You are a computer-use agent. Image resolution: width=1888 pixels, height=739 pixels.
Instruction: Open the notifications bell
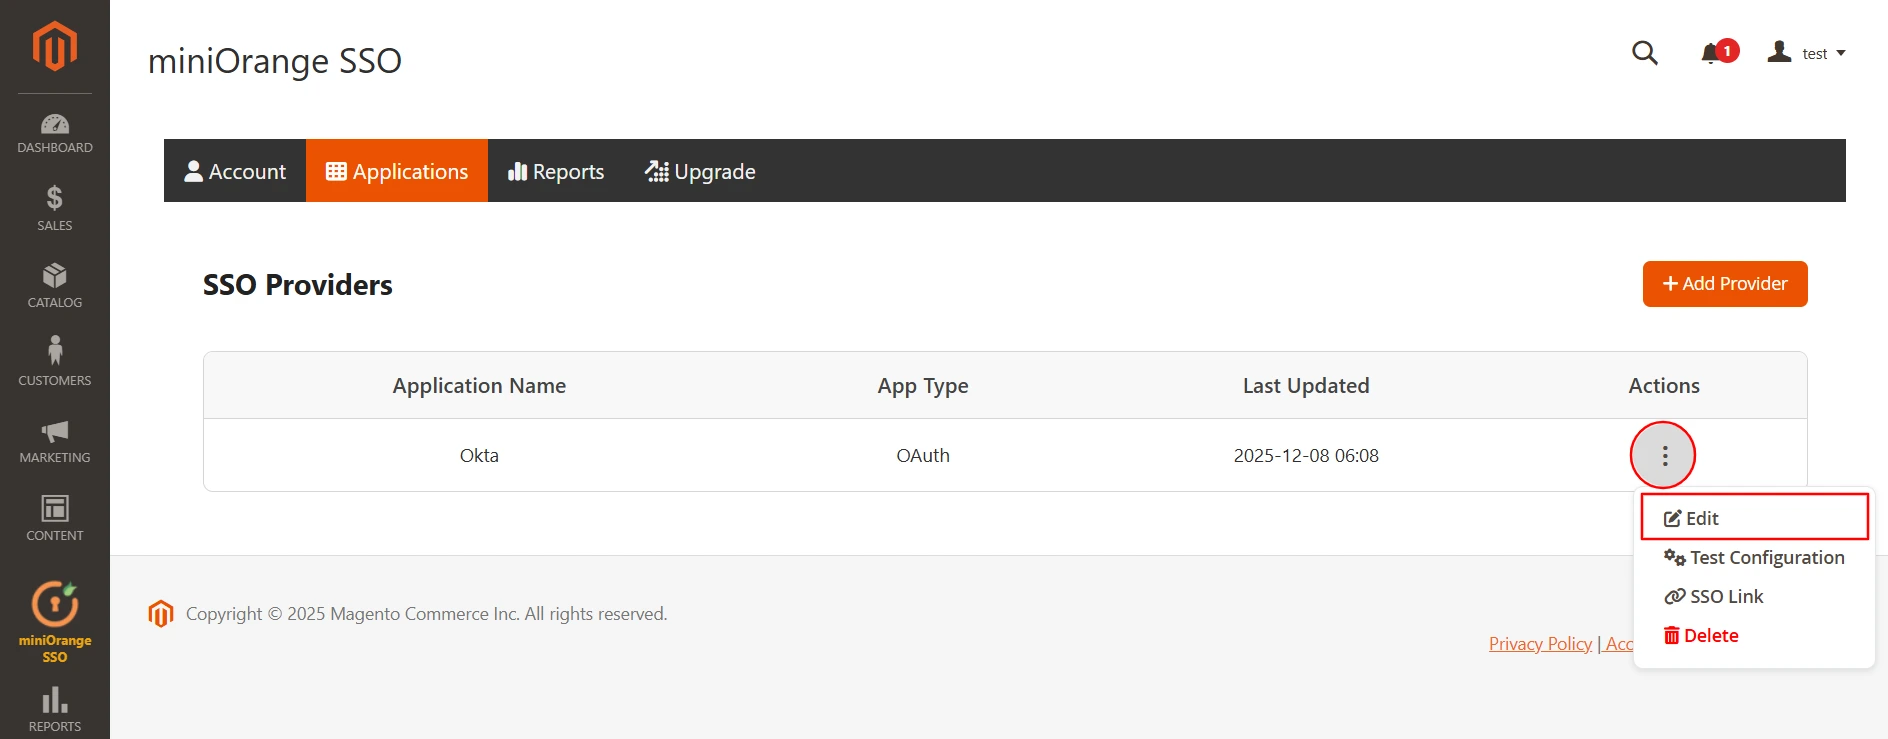tap(1718, 53)
